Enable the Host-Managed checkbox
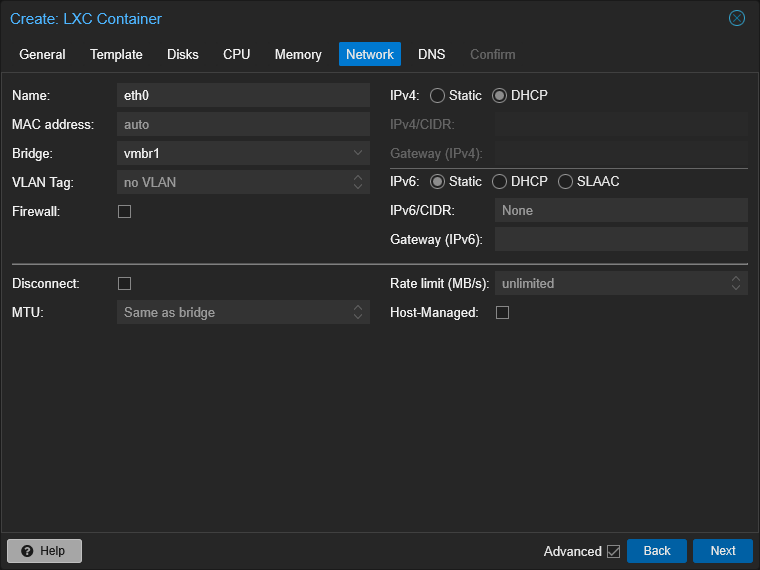The width and height of the screenshot is (760, 570). click(503, 313)
